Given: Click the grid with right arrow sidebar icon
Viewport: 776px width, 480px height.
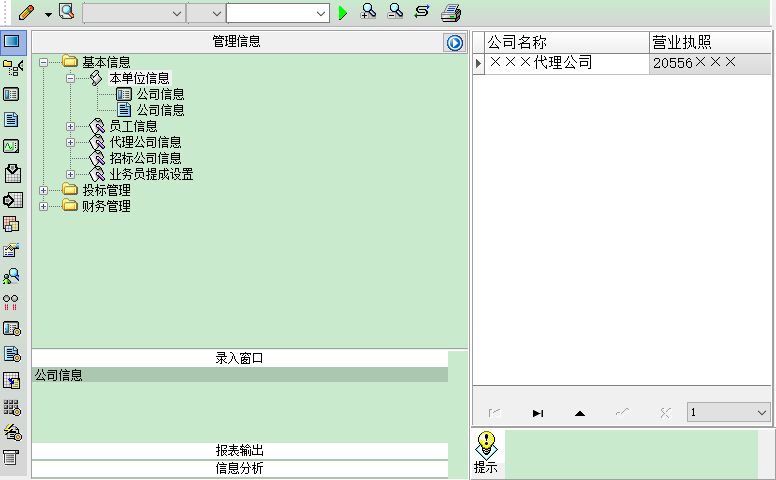Looking at the screenshot, I should [12, 200].
